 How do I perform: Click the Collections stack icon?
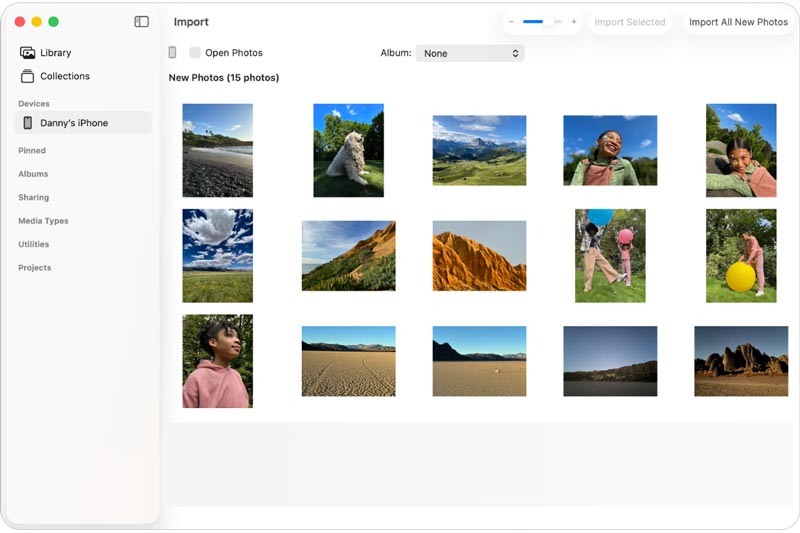pos(27,76)
